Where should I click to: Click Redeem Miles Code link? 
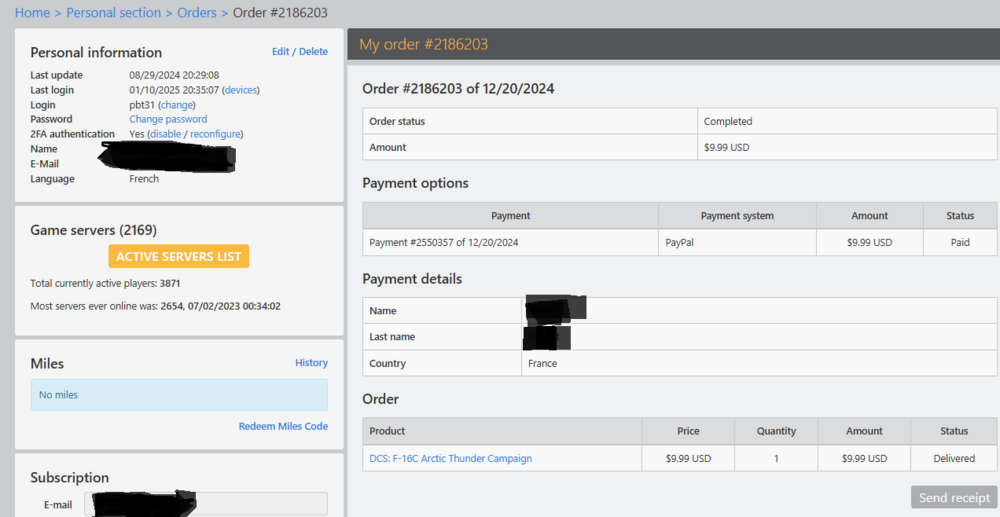(283, 426)
